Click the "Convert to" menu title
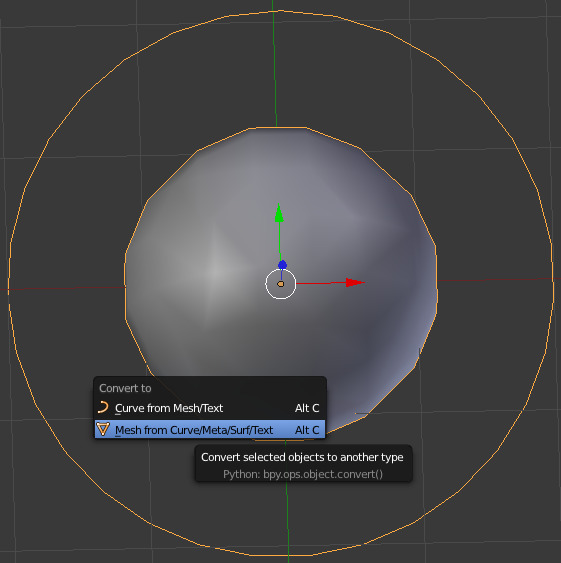The width and height of the screenshot is (561, 563). [125, 388]
